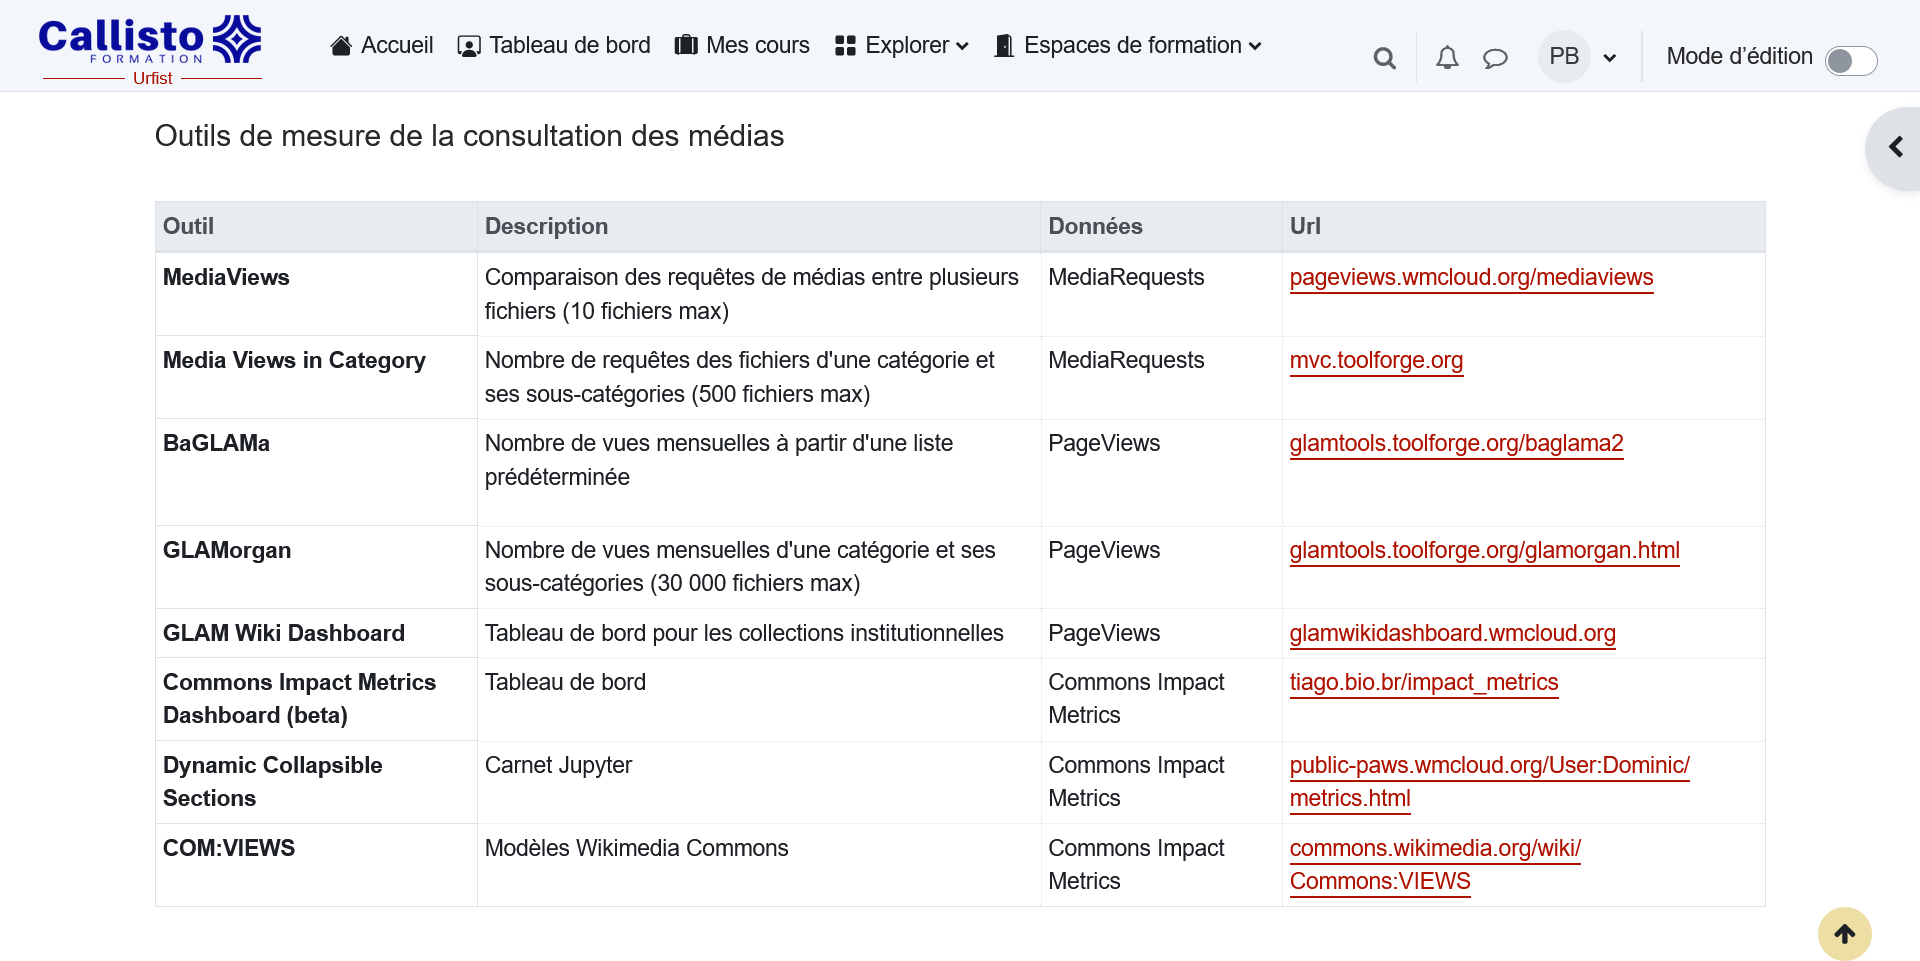Image resolution: width=1920 pixels, height=961 pixels.
Task: Open mvc.toolforge.org link
Action: (1376, 361)
